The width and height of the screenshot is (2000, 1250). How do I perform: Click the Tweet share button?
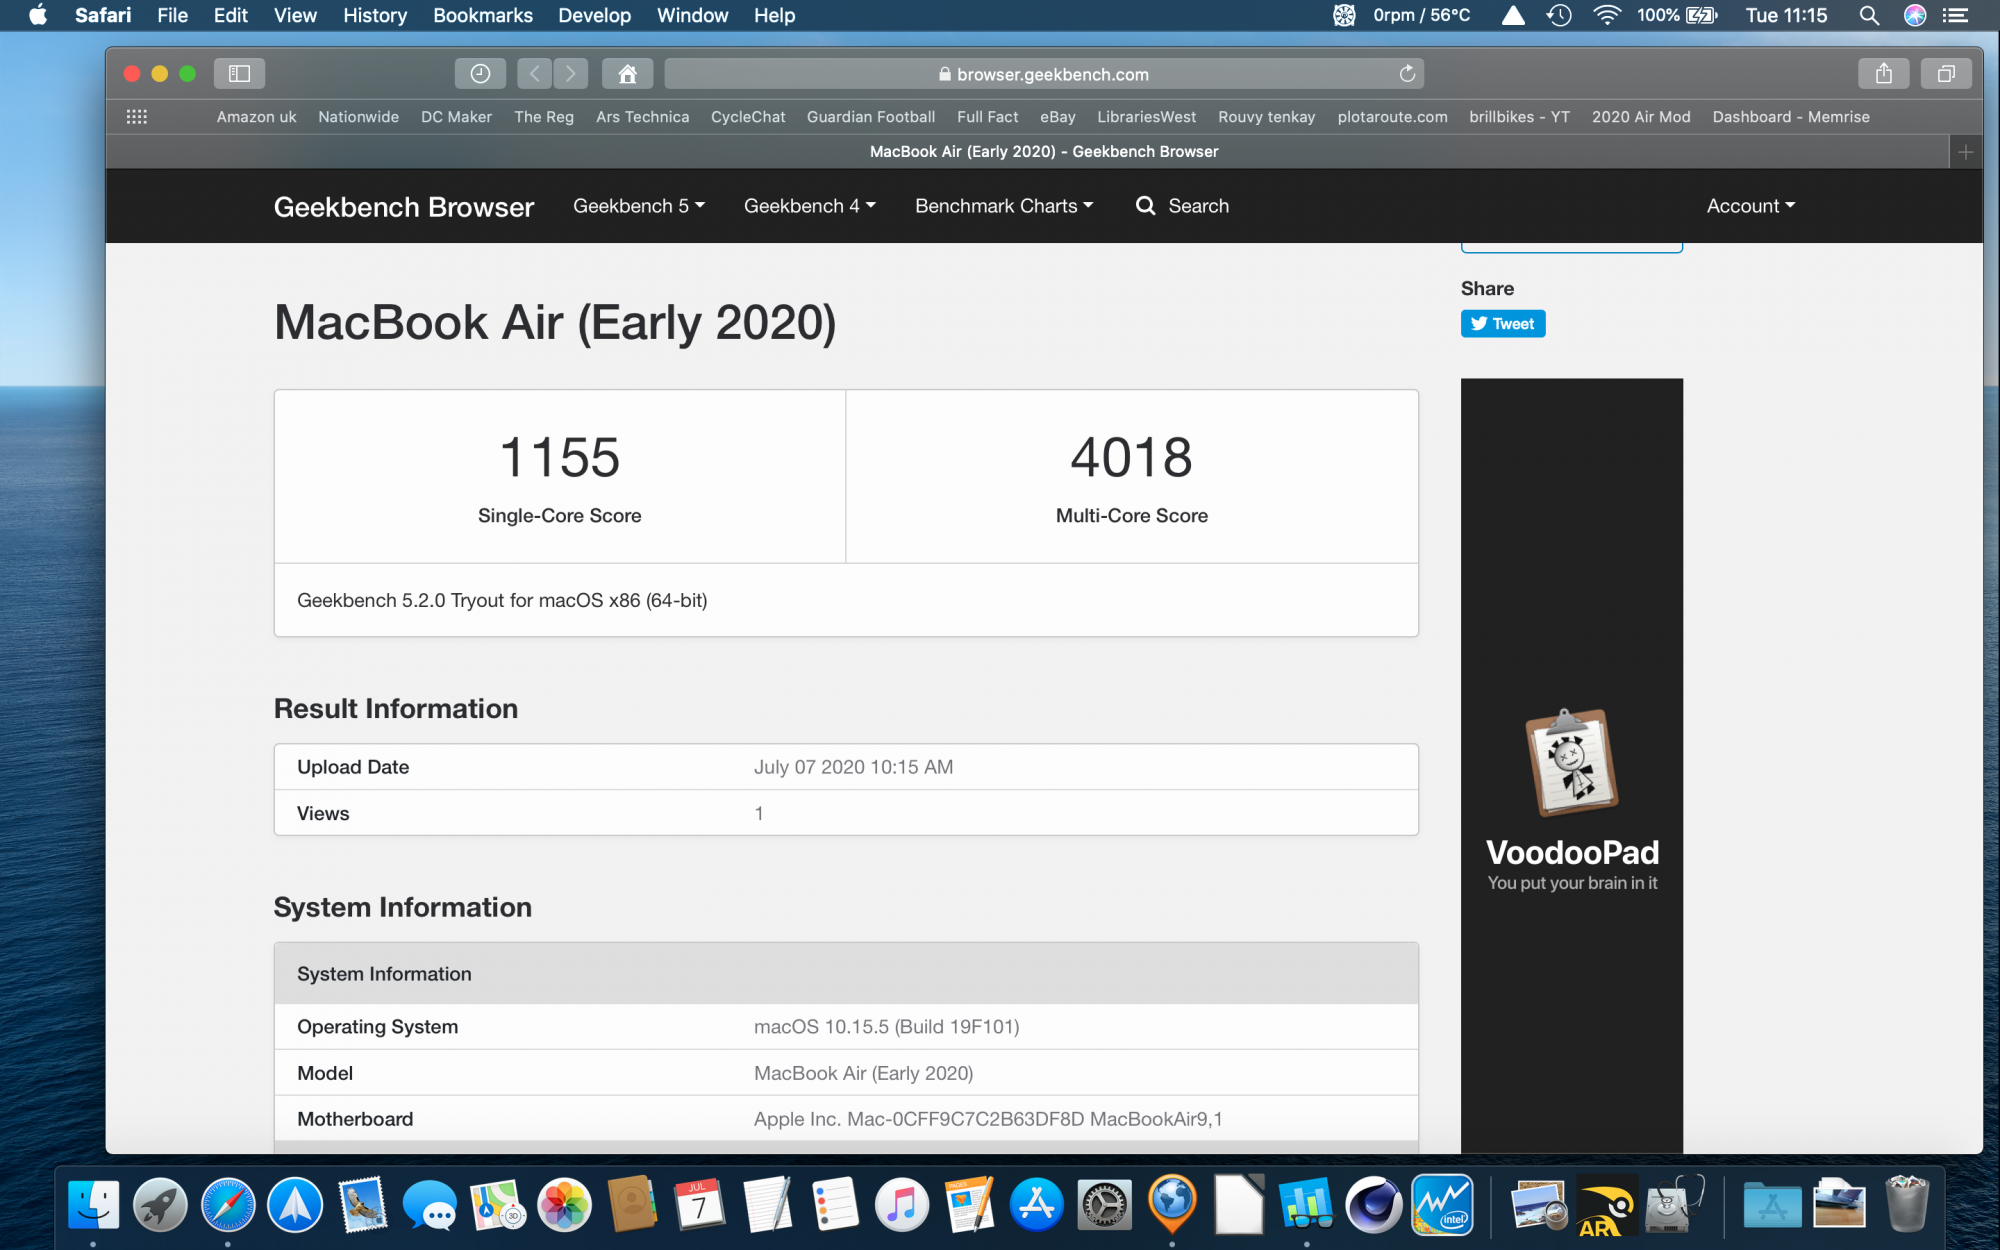coord(1503,324)
